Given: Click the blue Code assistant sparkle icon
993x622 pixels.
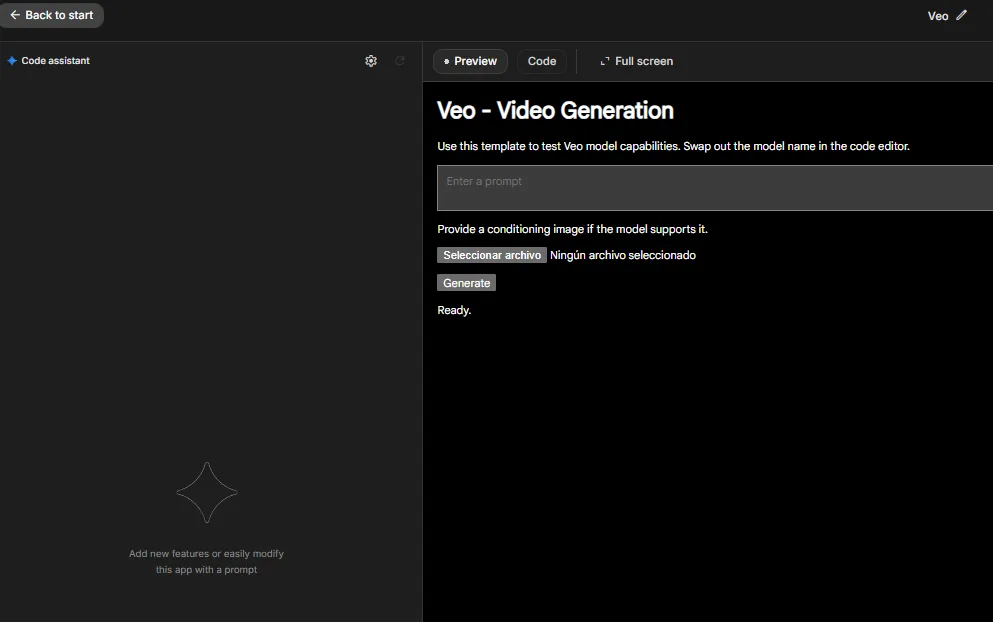Looking at the screenshot, I should pyautogui.click(x=12, y=61).
